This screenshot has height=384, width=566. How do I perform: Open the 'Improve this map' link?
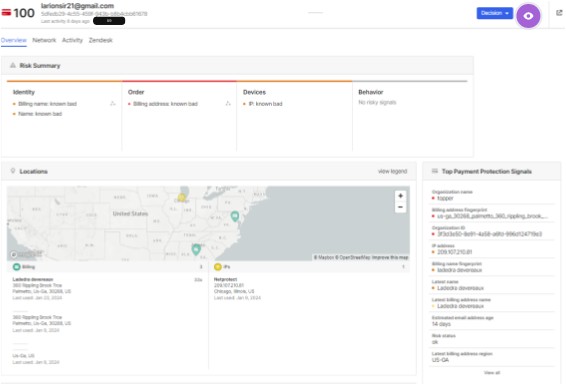390,257
